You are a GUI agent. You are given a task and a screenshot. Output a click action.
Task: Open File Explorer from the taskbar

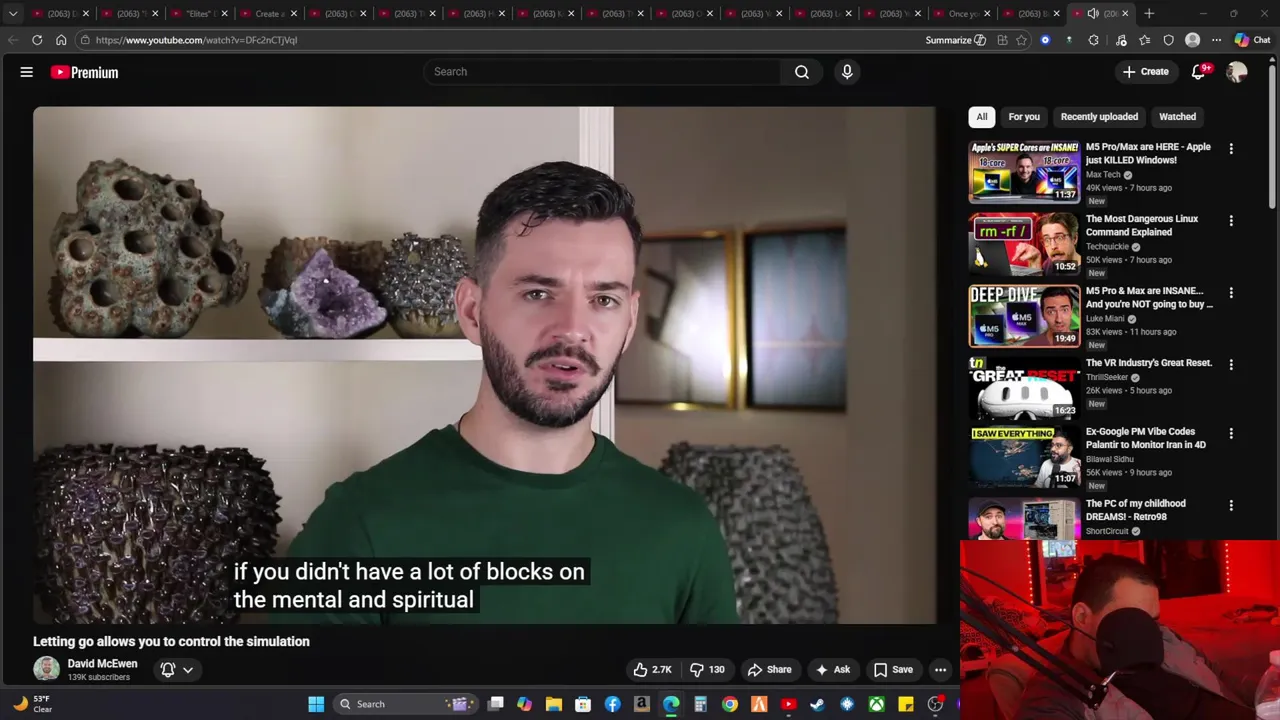click(x=553, y=704)
